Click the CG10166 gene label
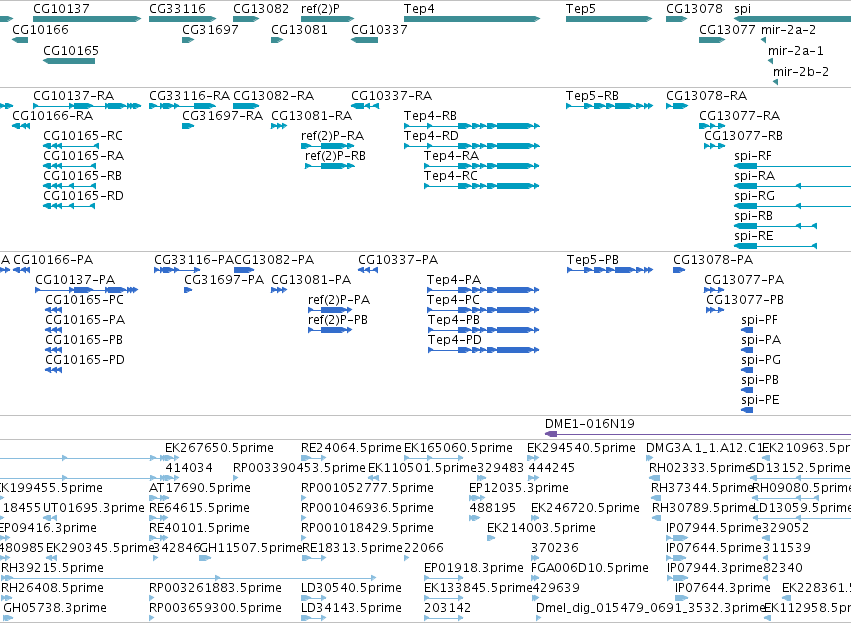This screenshot has width=851, height=623. pyautogui.click(x=40, y=30)
